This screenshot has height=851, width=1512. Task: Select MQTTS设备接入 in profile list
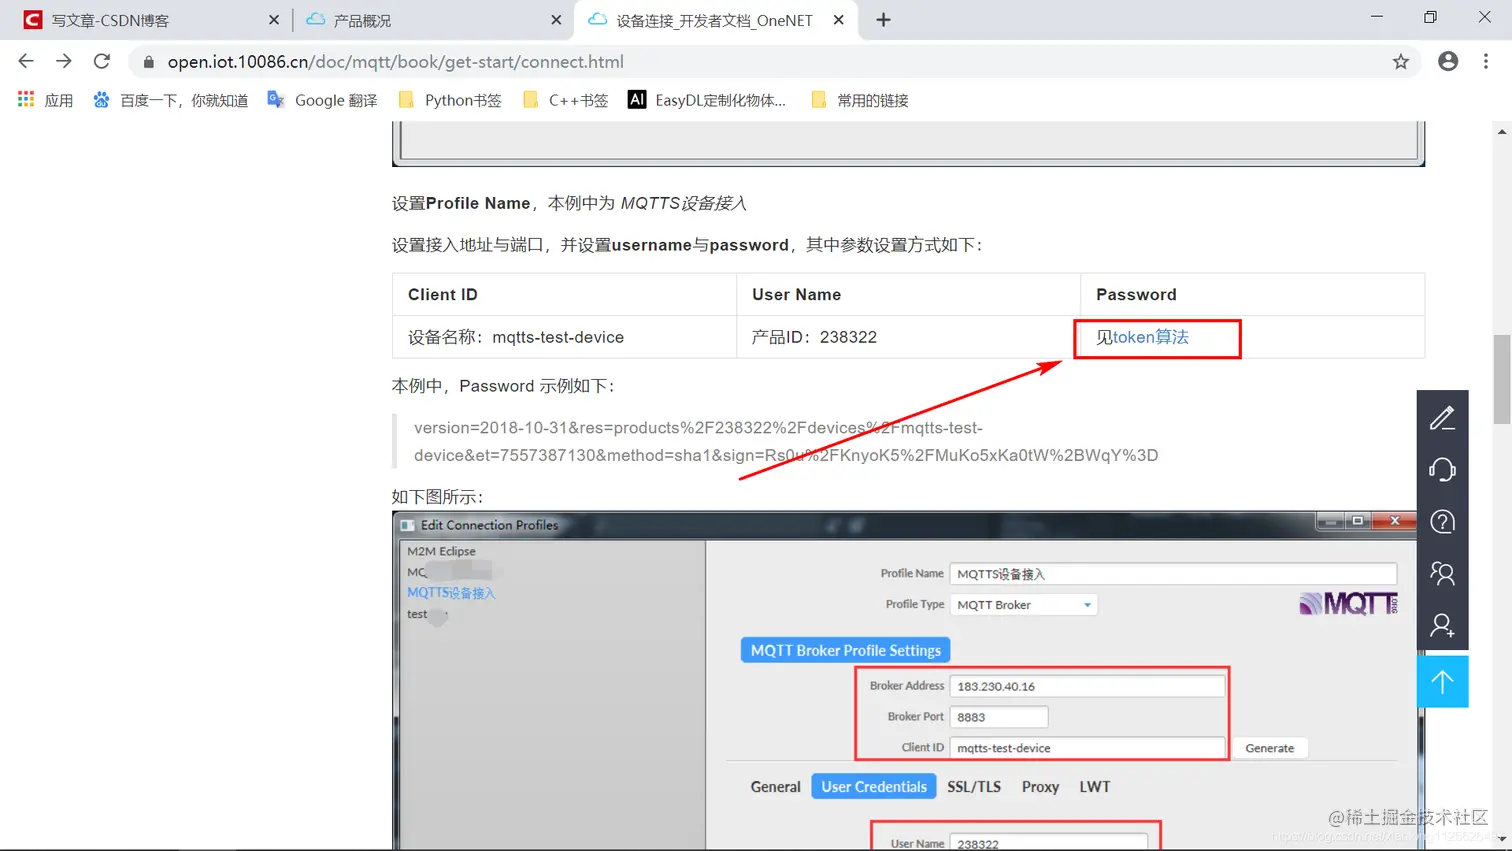pos(451,593)
